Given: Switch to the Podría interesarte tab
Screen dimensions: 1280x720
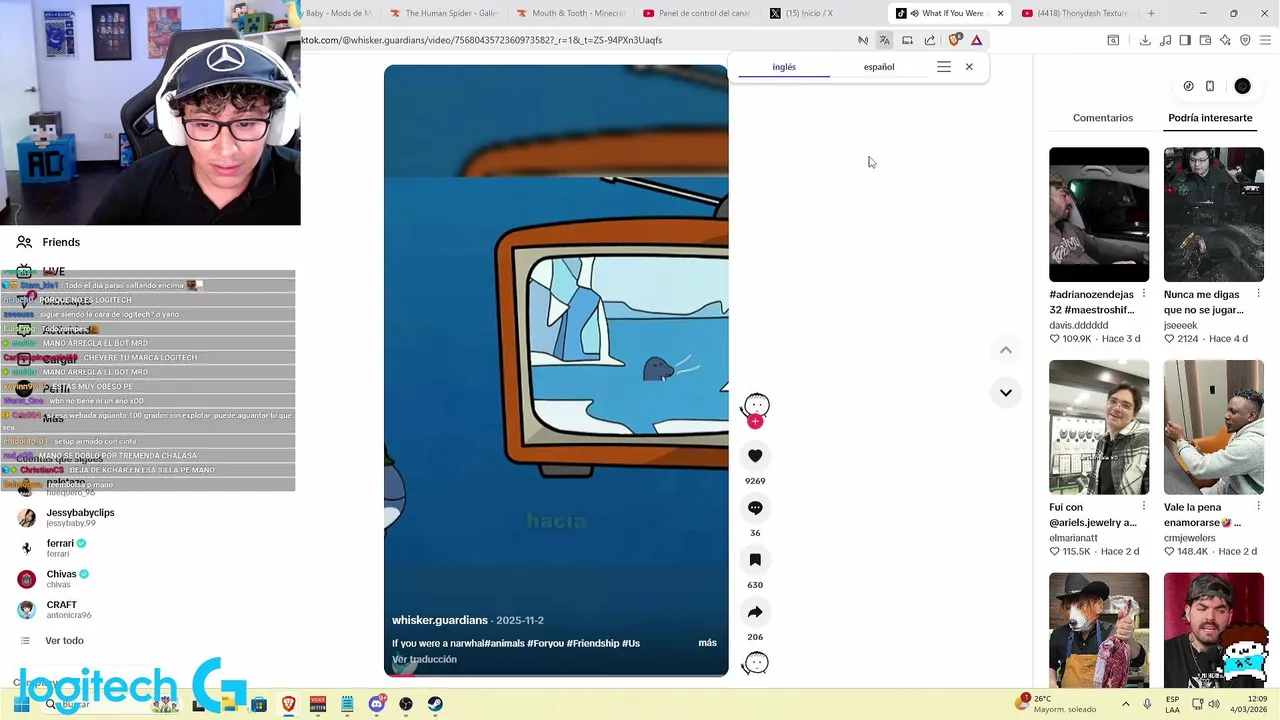Looking at the screenshot, I should [x=1210, y=118].
